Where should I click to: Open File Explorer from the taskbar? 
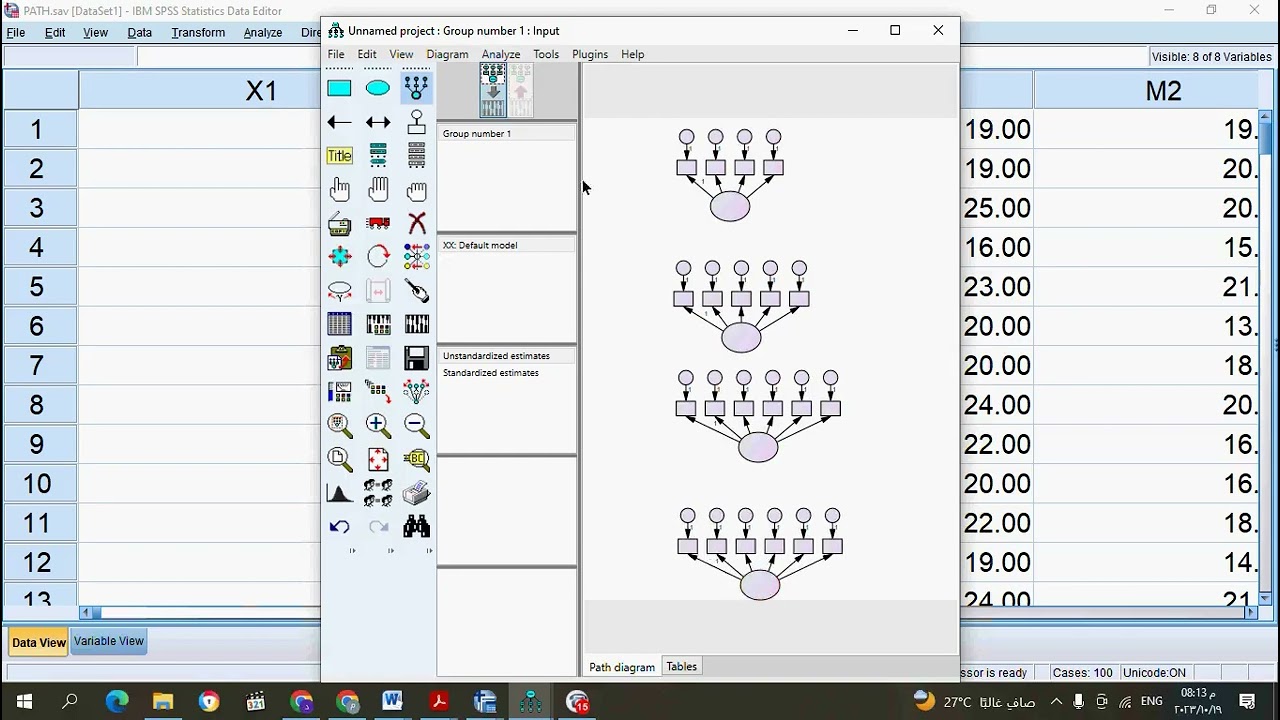coord(163,701)
